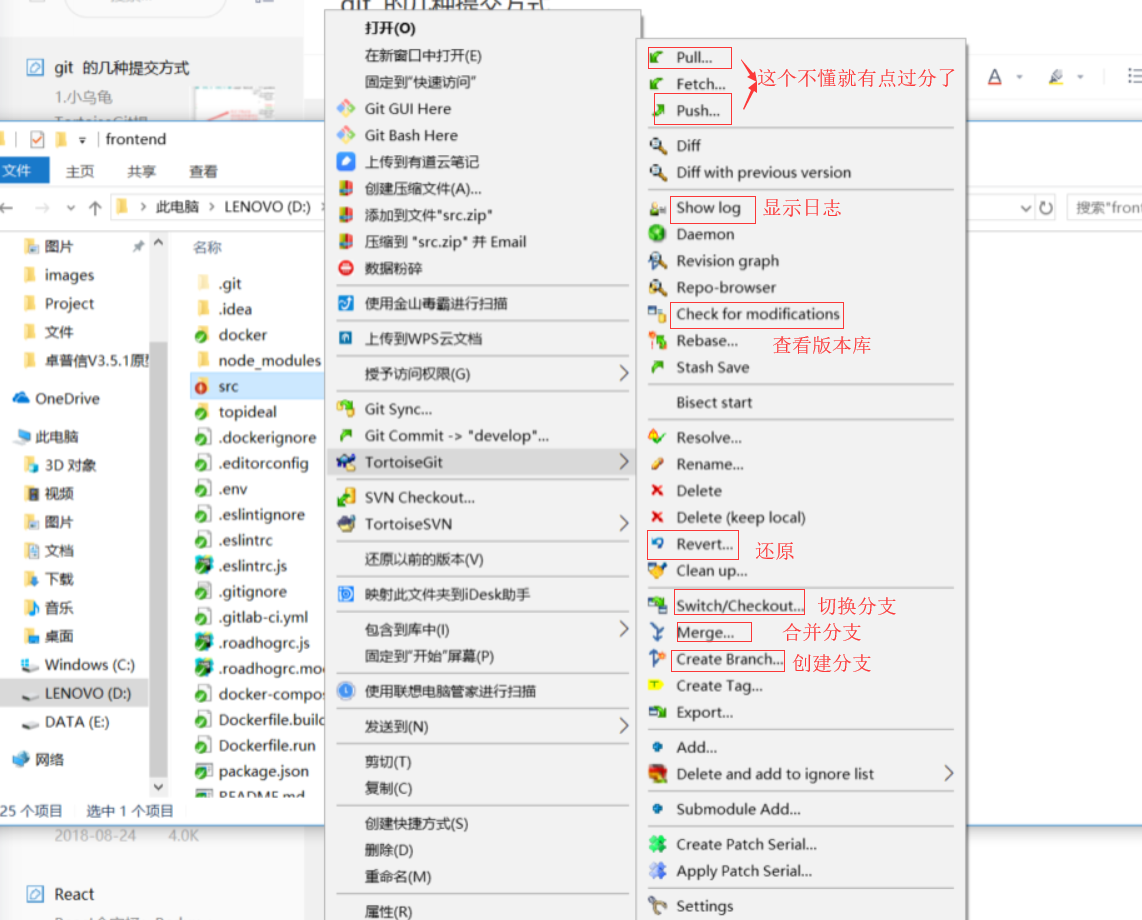Toggle the checkmark in Explorer quick access toolbar

pos(37,139)
